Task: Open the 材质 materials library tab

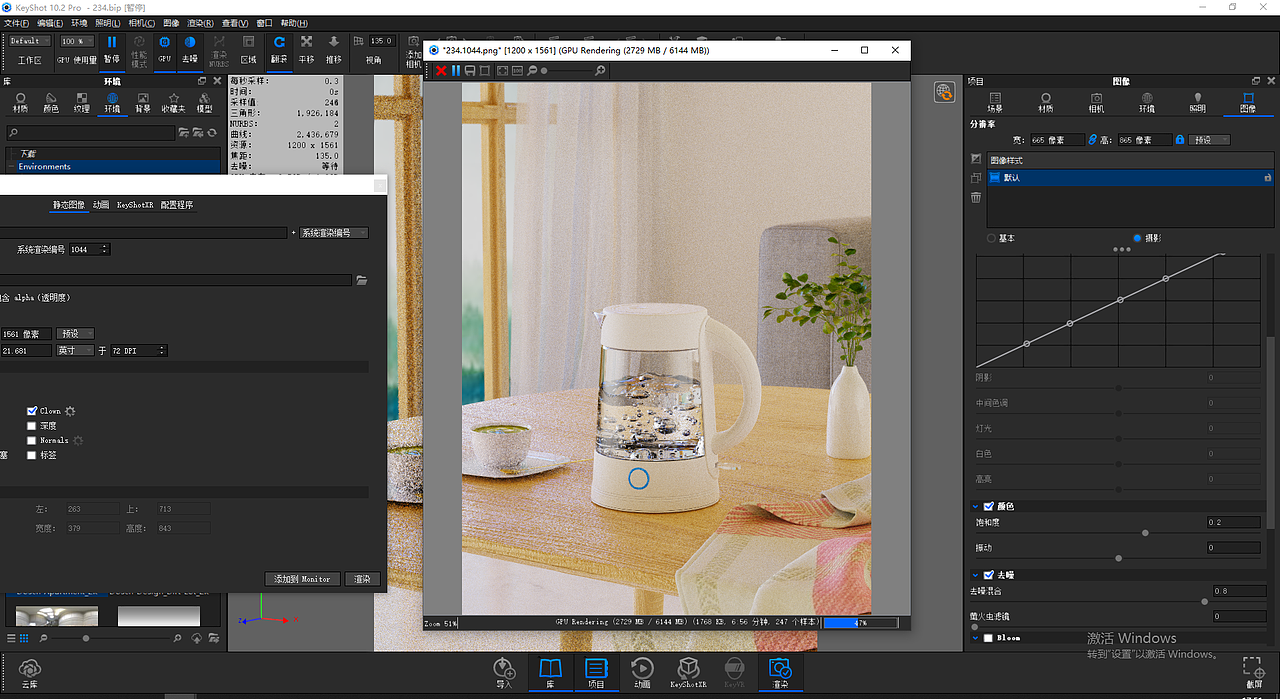Action: tap(21, 102)
